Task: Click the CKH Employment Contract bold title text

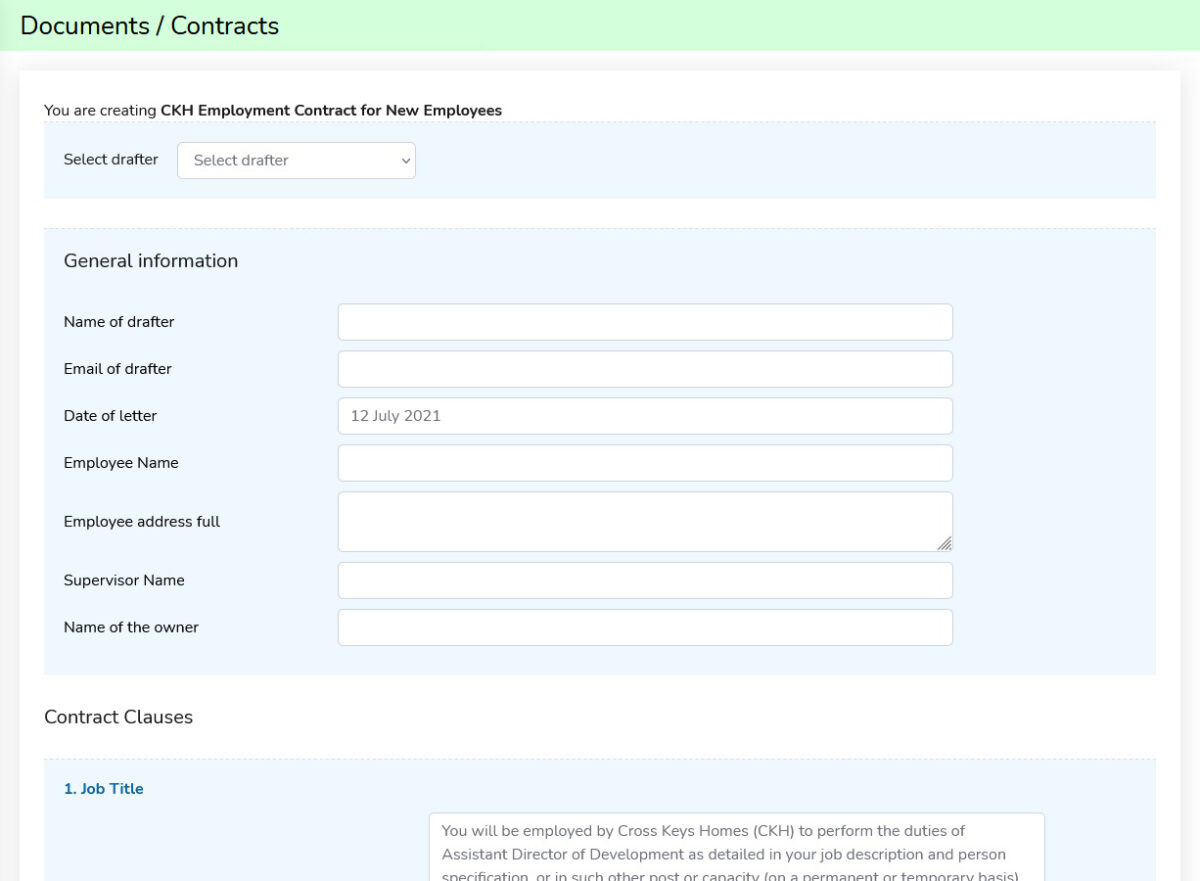Action: click(x=330, y=110)
